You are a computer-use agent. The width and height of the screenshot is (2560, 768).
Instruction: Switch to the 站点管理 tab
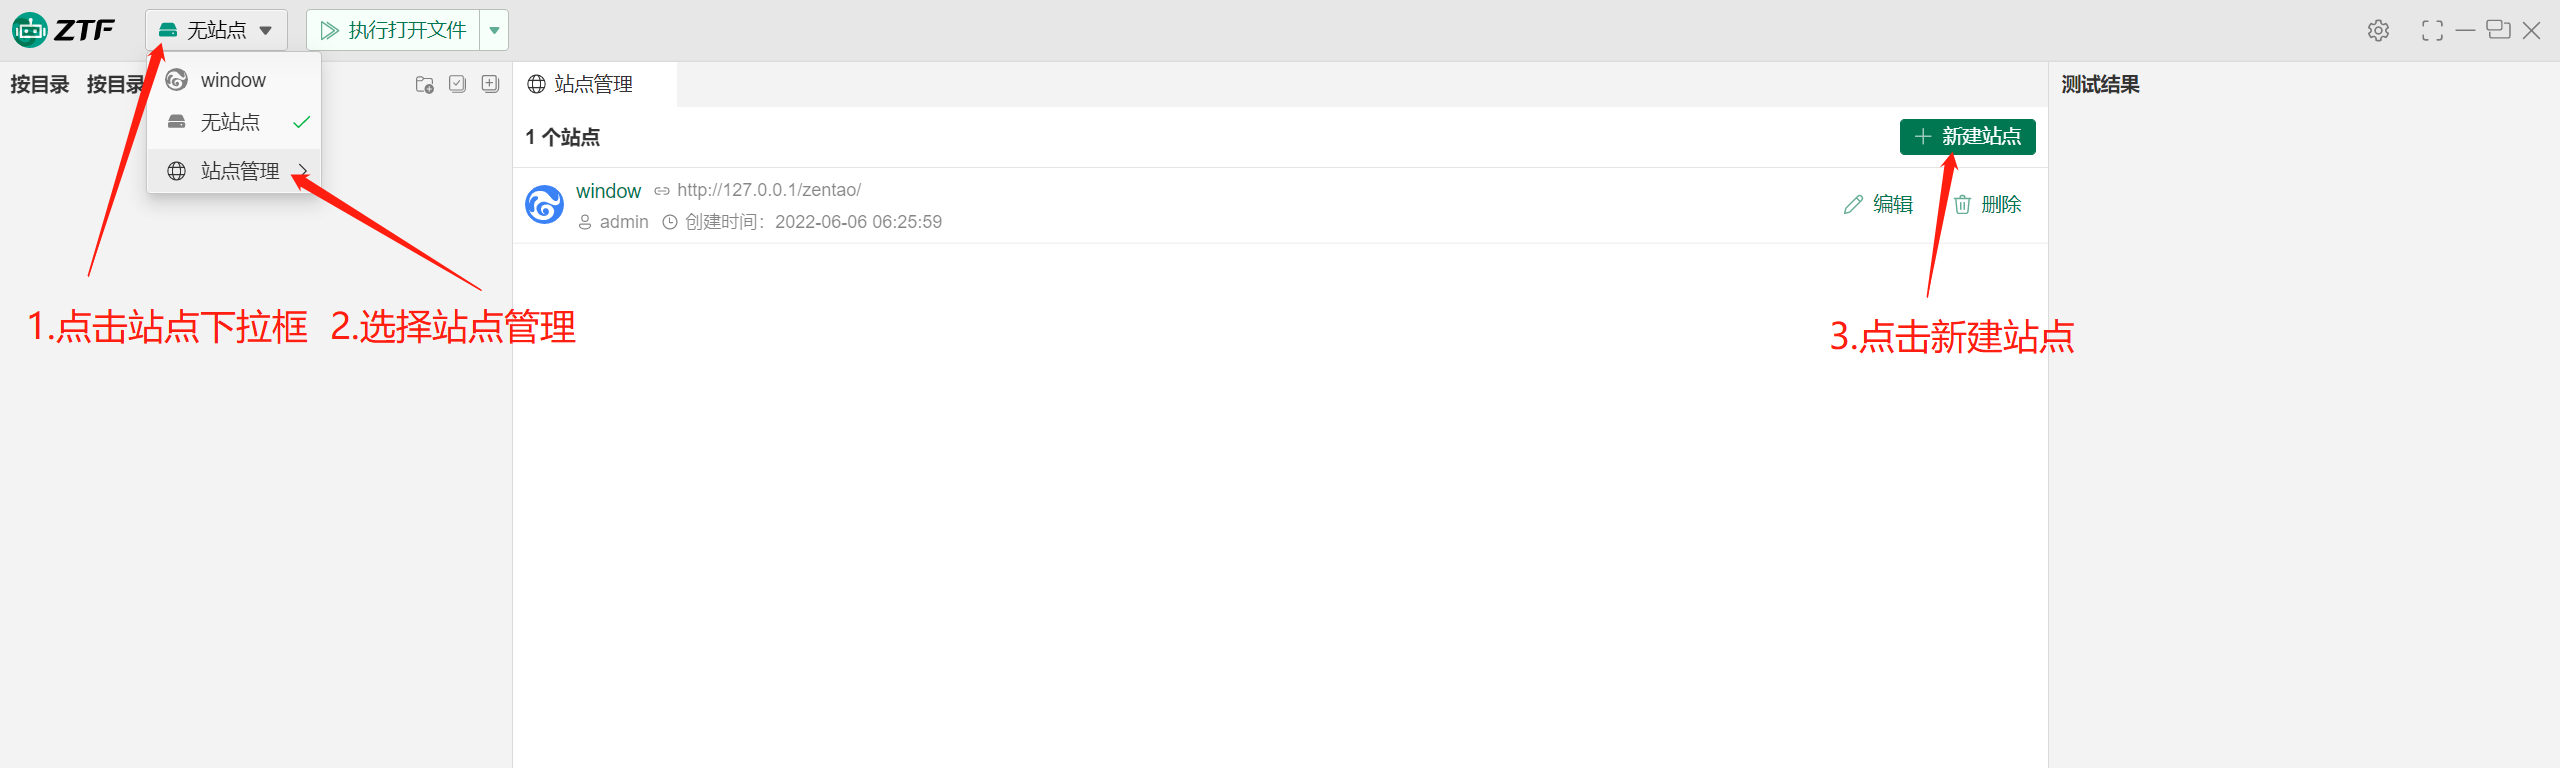[593, 84]
